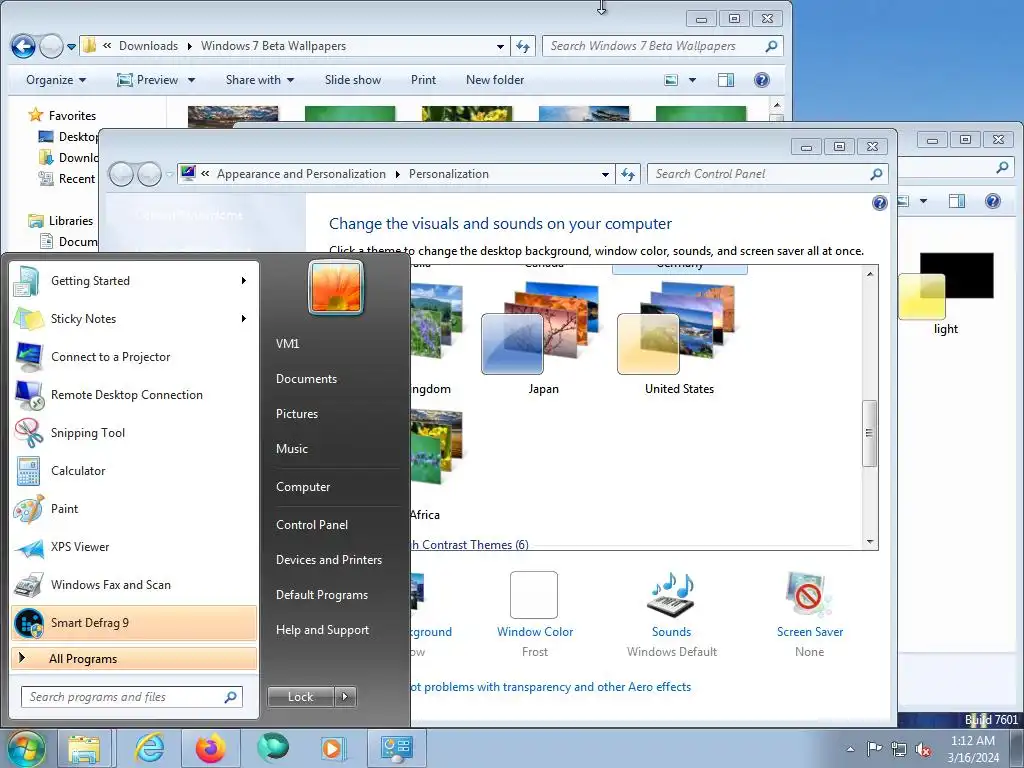Open Windows Explorer from taskbar
The width and height of the screenshot is (1024, 768).
coord(84,748)
